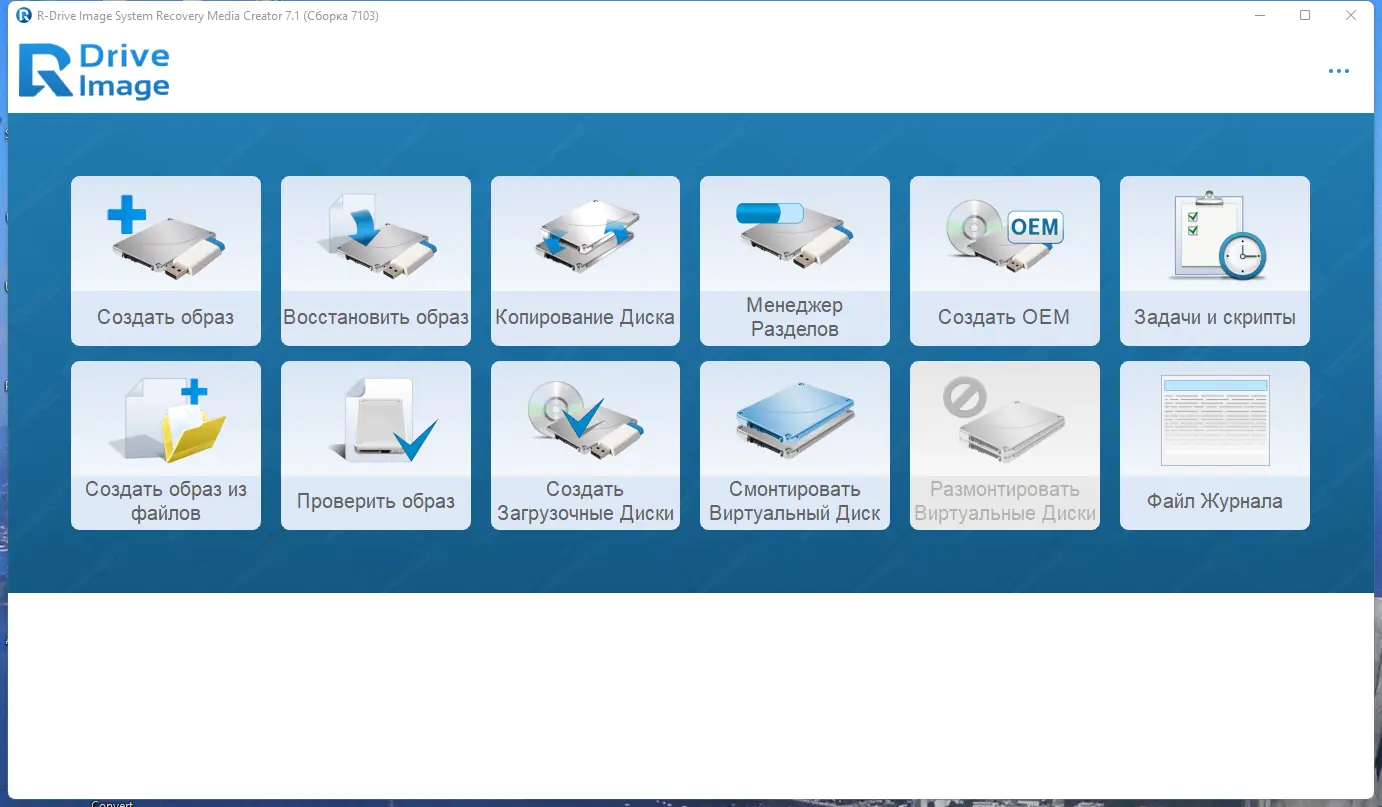Open Задачи и скрипты scheduler
Viewport: 1382px width, 807px height.
[1215, 261]
